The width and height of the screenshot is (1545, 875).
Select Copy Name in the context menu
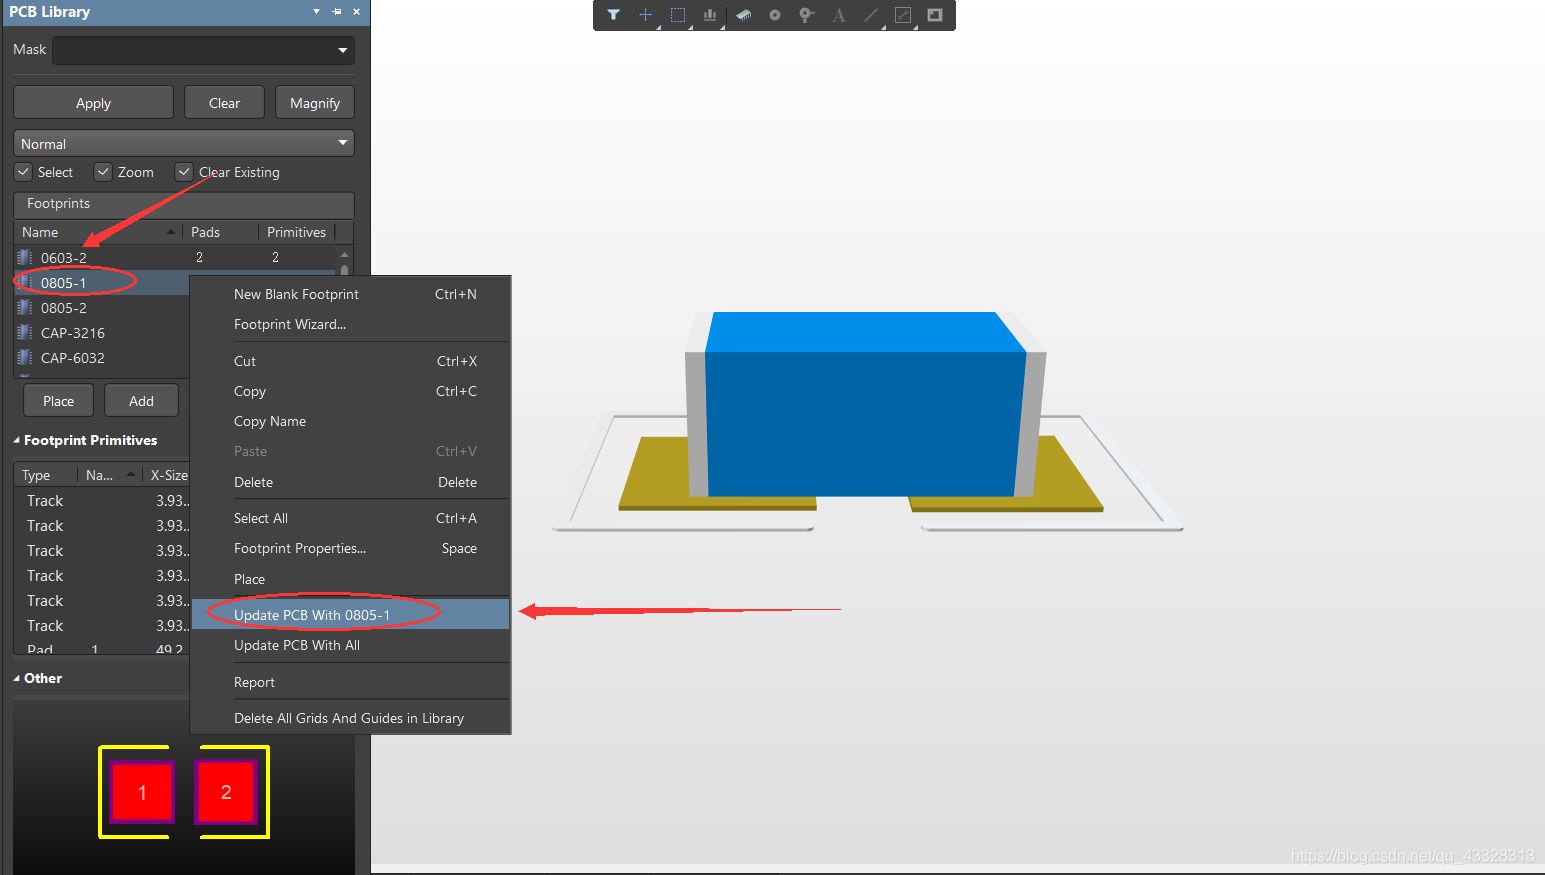coord(269,421)
